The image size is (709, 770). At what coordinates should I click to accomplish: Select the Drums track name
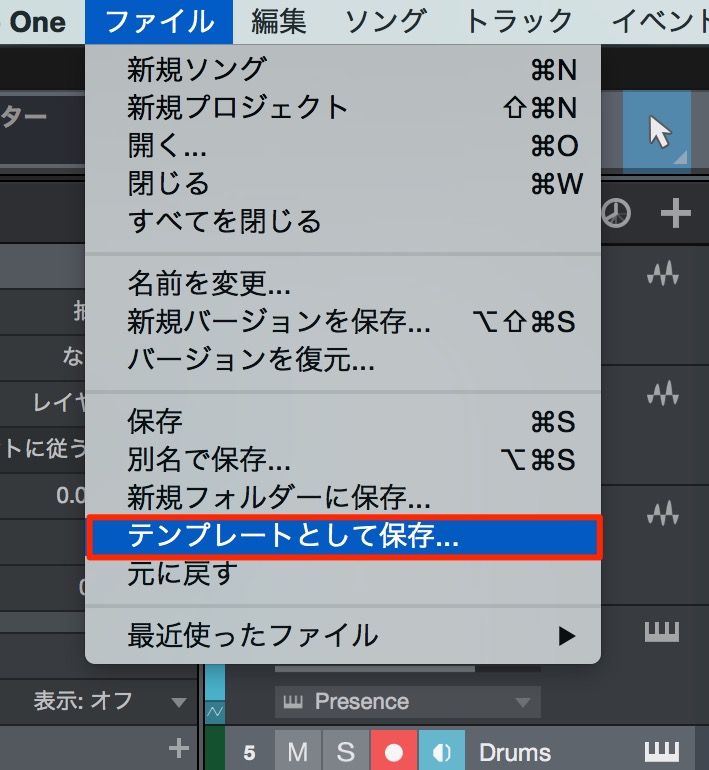[x=515, y=752]
